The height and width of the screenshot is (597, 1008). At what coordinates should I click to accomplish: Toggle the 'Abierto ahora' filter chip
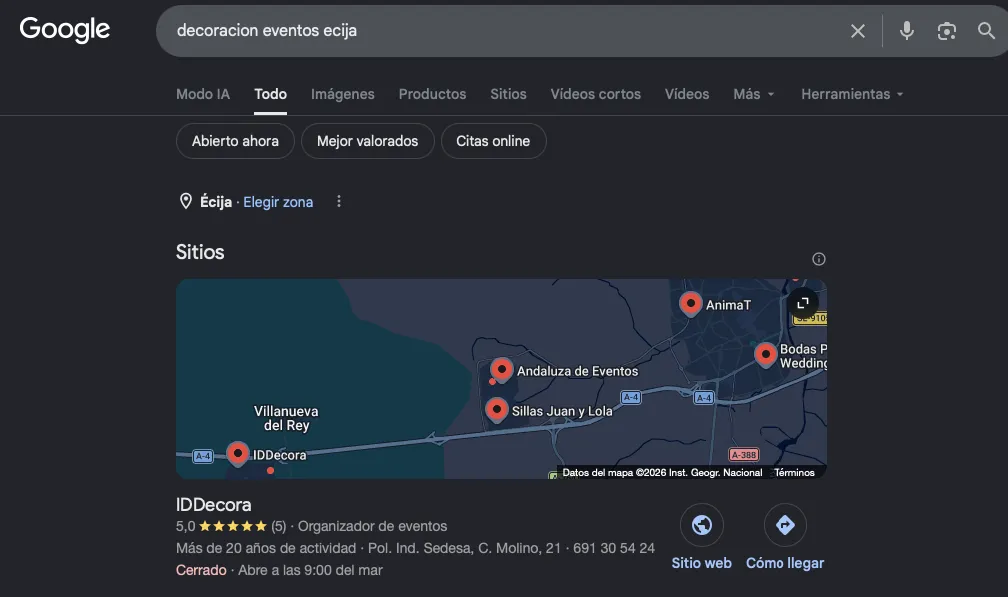point(235,141)
